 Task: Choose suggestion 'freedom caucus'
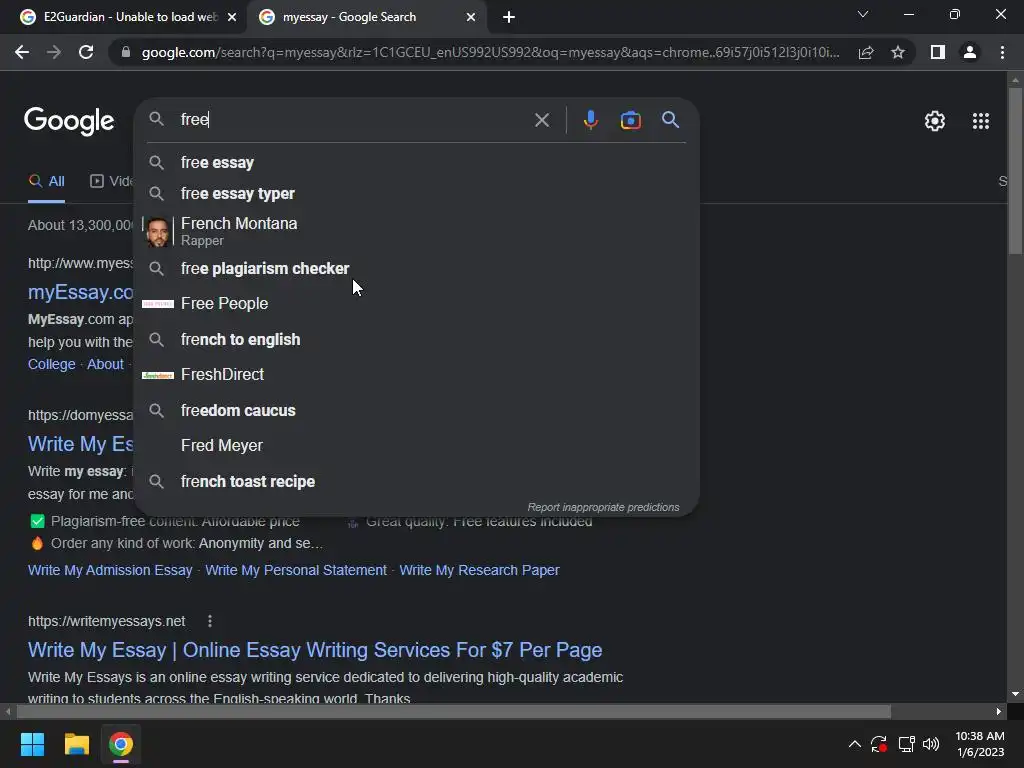pyautogui.click(x=417, y=411)
